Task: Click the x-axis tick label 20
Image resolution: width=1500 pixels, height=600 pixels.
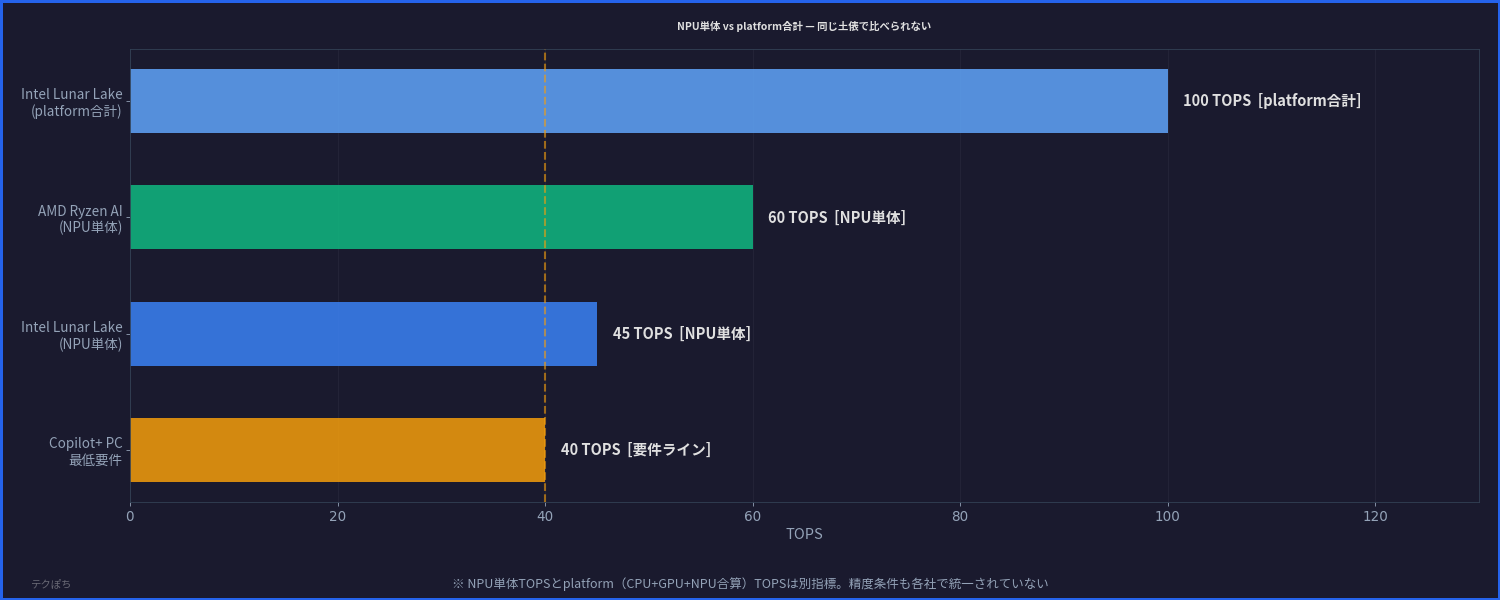Action: 338,516
